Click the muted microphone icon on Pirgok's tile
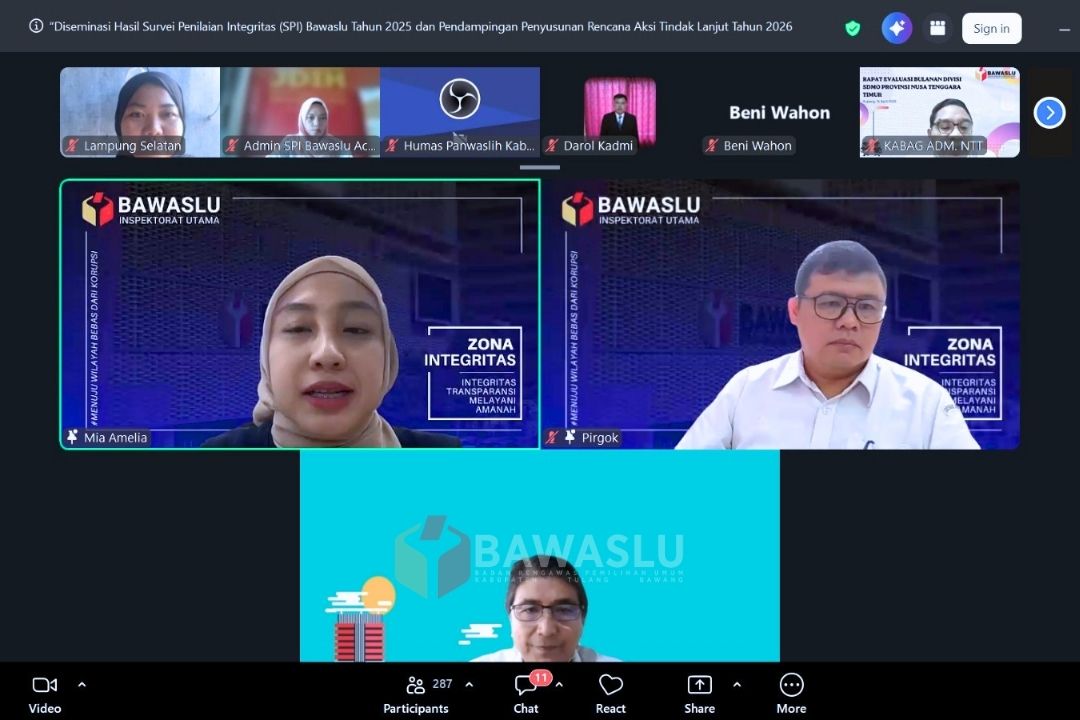 click(x=552, y=437)
